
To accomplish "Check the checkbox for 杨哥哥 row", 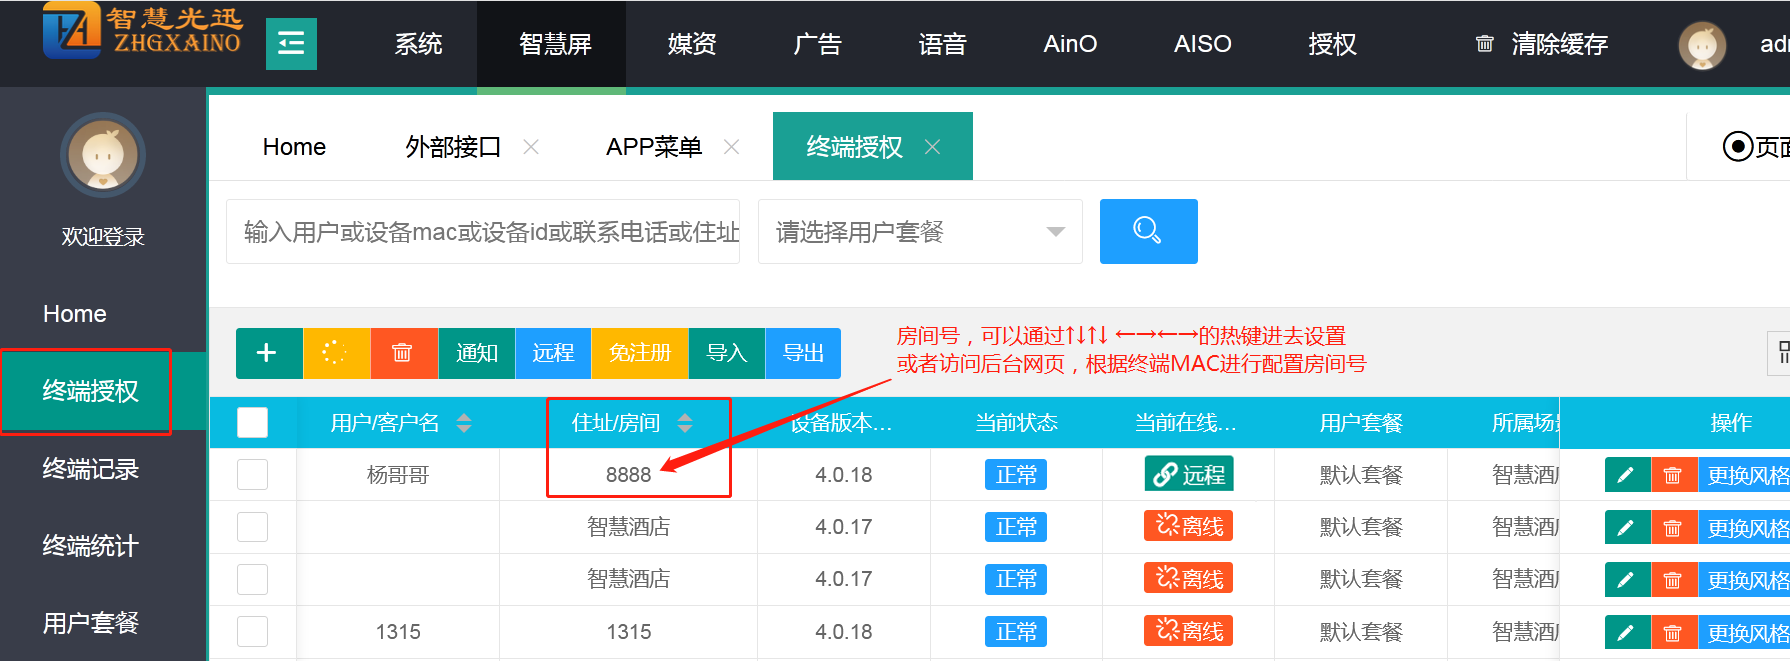I will 252,475.
